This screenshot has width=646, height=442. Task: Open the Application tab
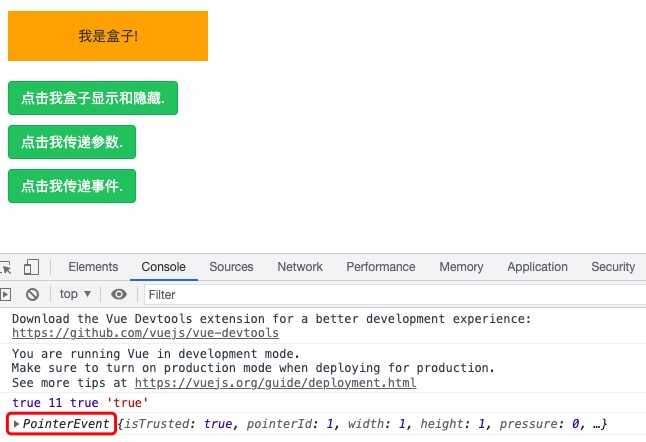click(537, 267)
